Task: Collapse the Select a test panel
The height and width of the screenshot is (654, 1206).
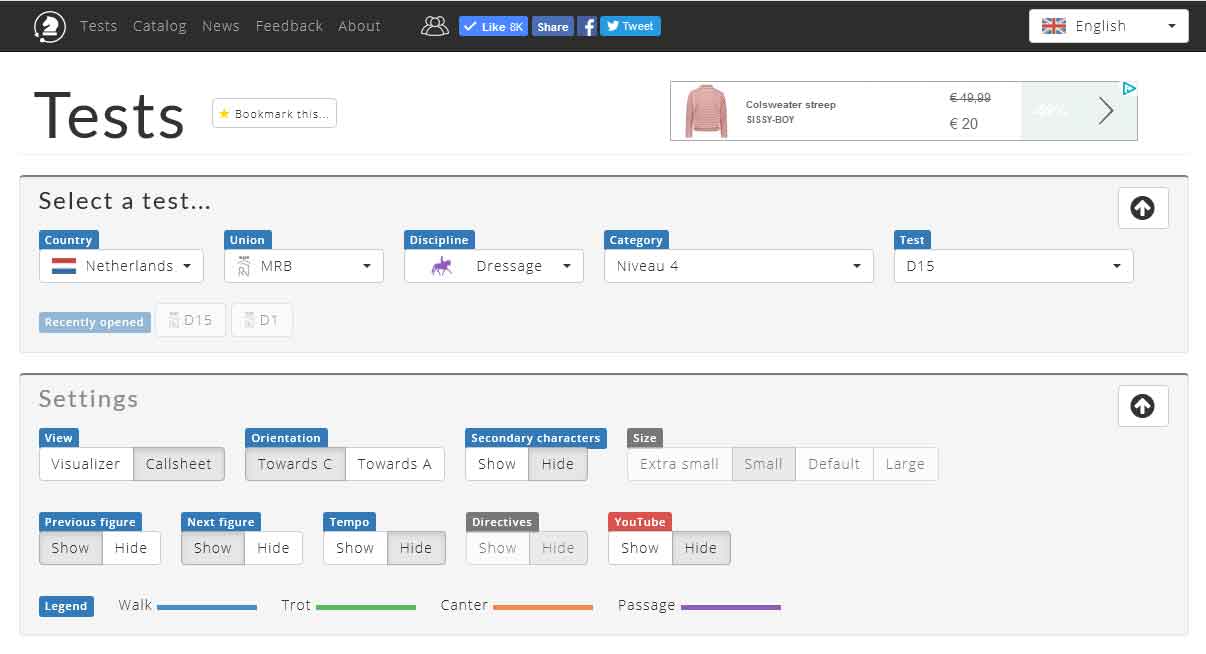Action: [x=1142, y=208]
